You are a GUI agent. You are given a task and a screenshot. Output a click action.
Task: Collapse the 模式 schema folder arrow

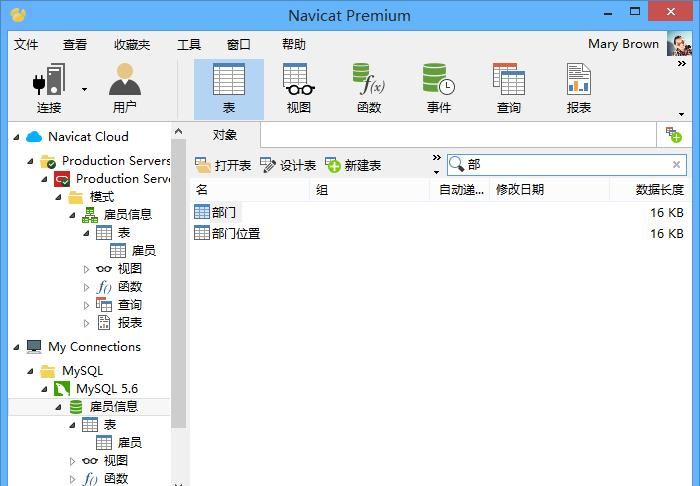click(x=58, y=197)
